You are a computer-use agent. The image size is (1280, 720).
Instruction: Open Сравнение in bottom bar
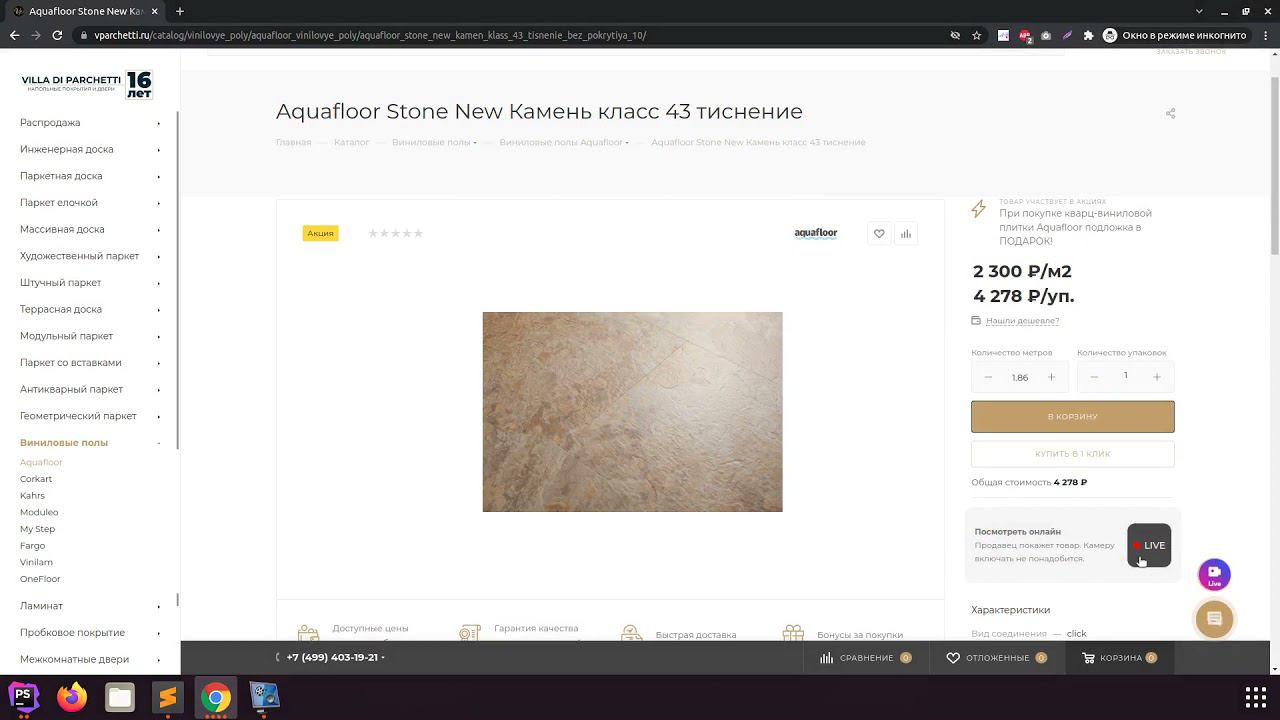point(866,658)
